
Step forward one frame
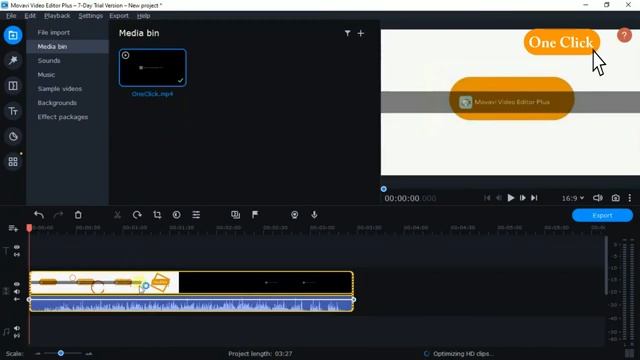coord(522,198)
